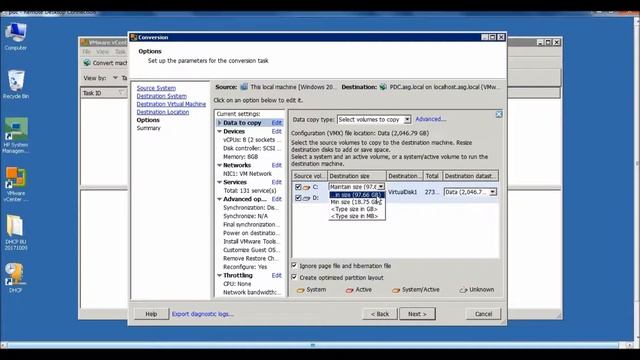Screen dimensions: 640x360
Task: Click the Task ID column header
Action: coord(104,93)
